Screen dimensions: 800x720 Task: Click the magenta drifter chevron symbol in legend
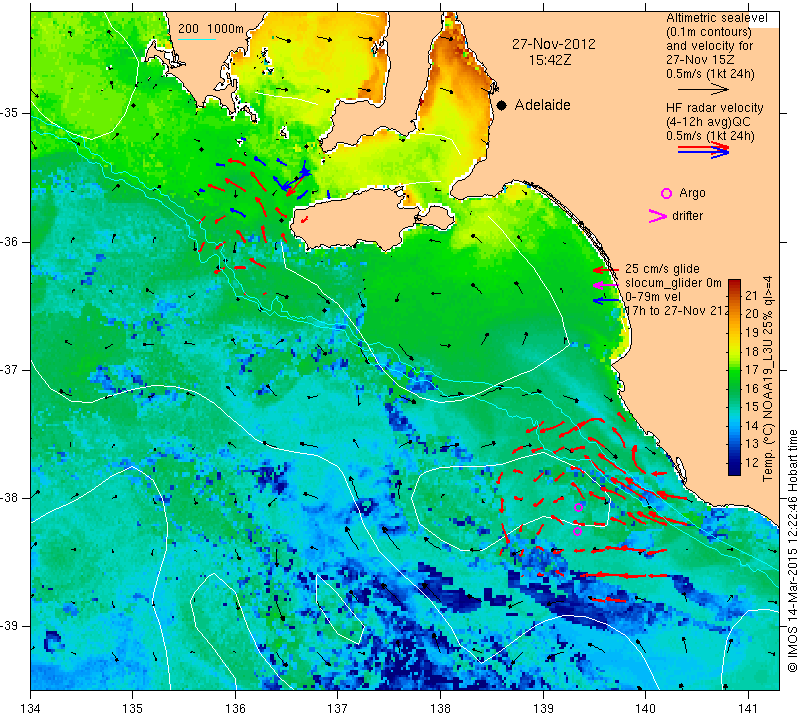click(658, 216)
